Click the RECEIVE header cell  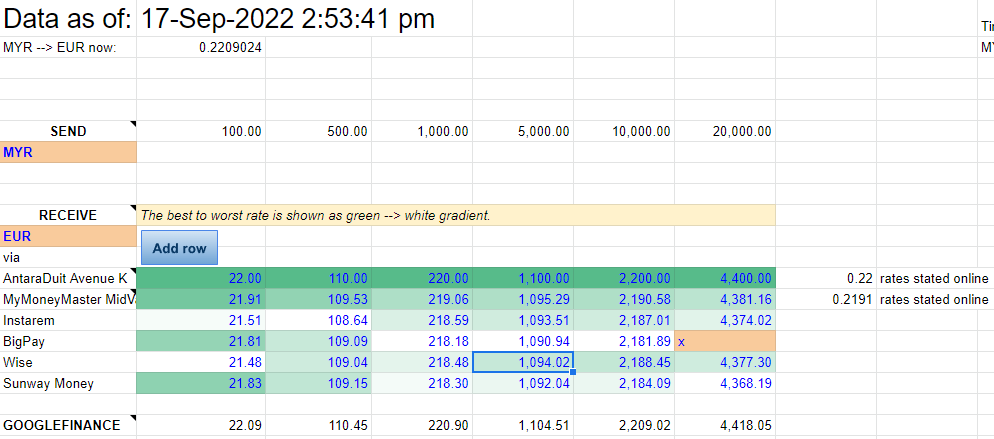pyautogui.click(x=68, y=215)
